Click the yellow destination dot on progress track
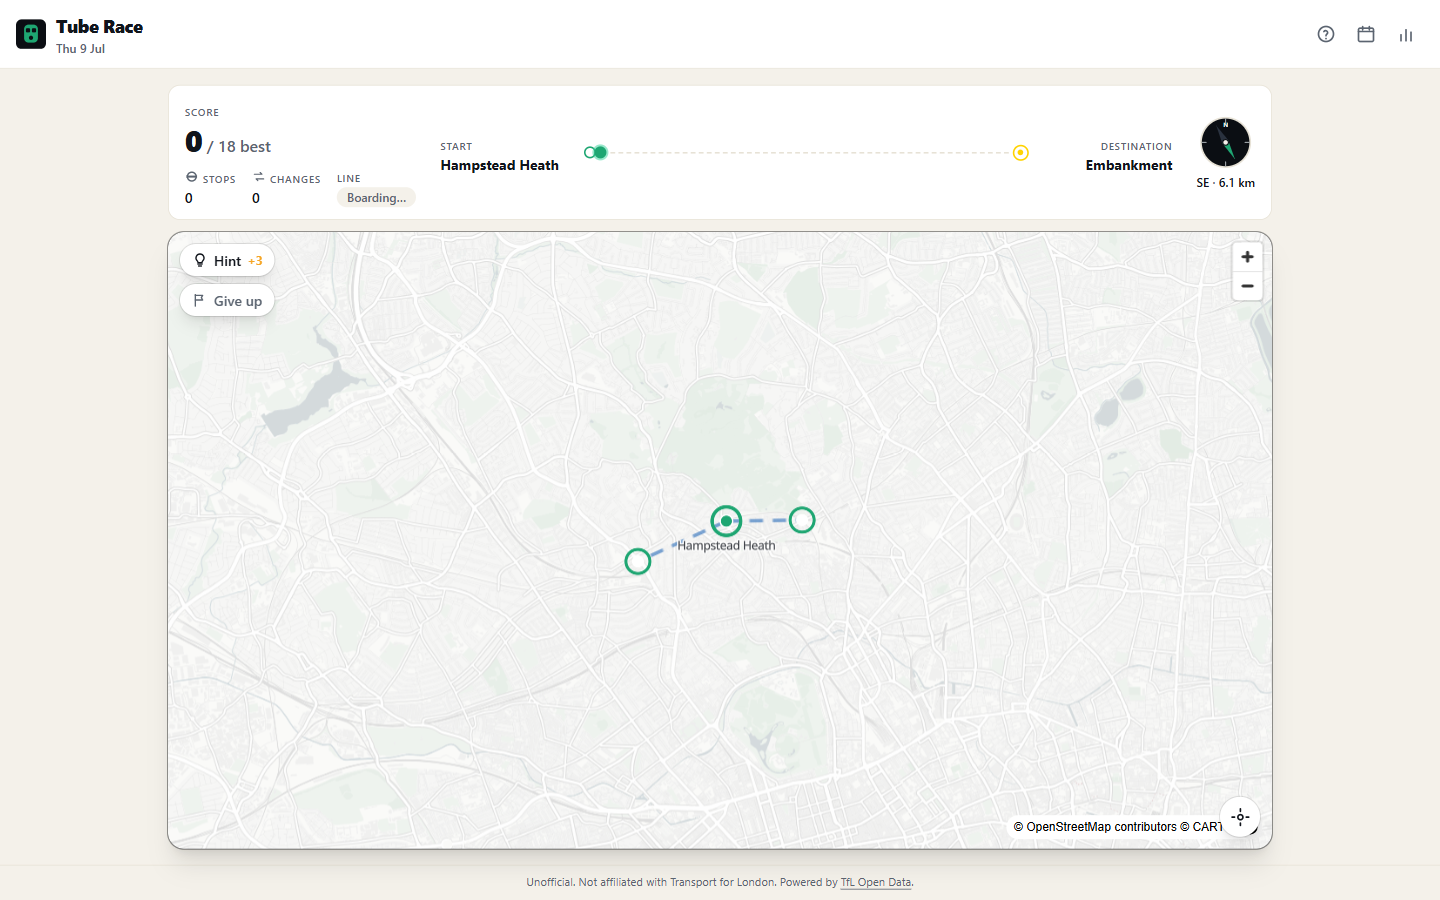This screenshot has width=1440, height=900. pyautogui.click(x=1021, y=153)
